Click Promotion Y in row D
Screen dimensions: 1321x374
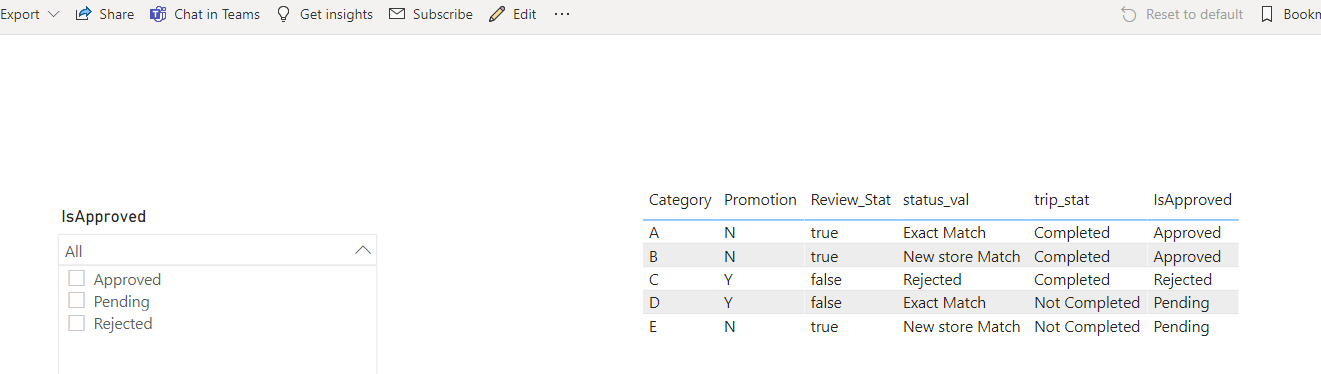728,302
